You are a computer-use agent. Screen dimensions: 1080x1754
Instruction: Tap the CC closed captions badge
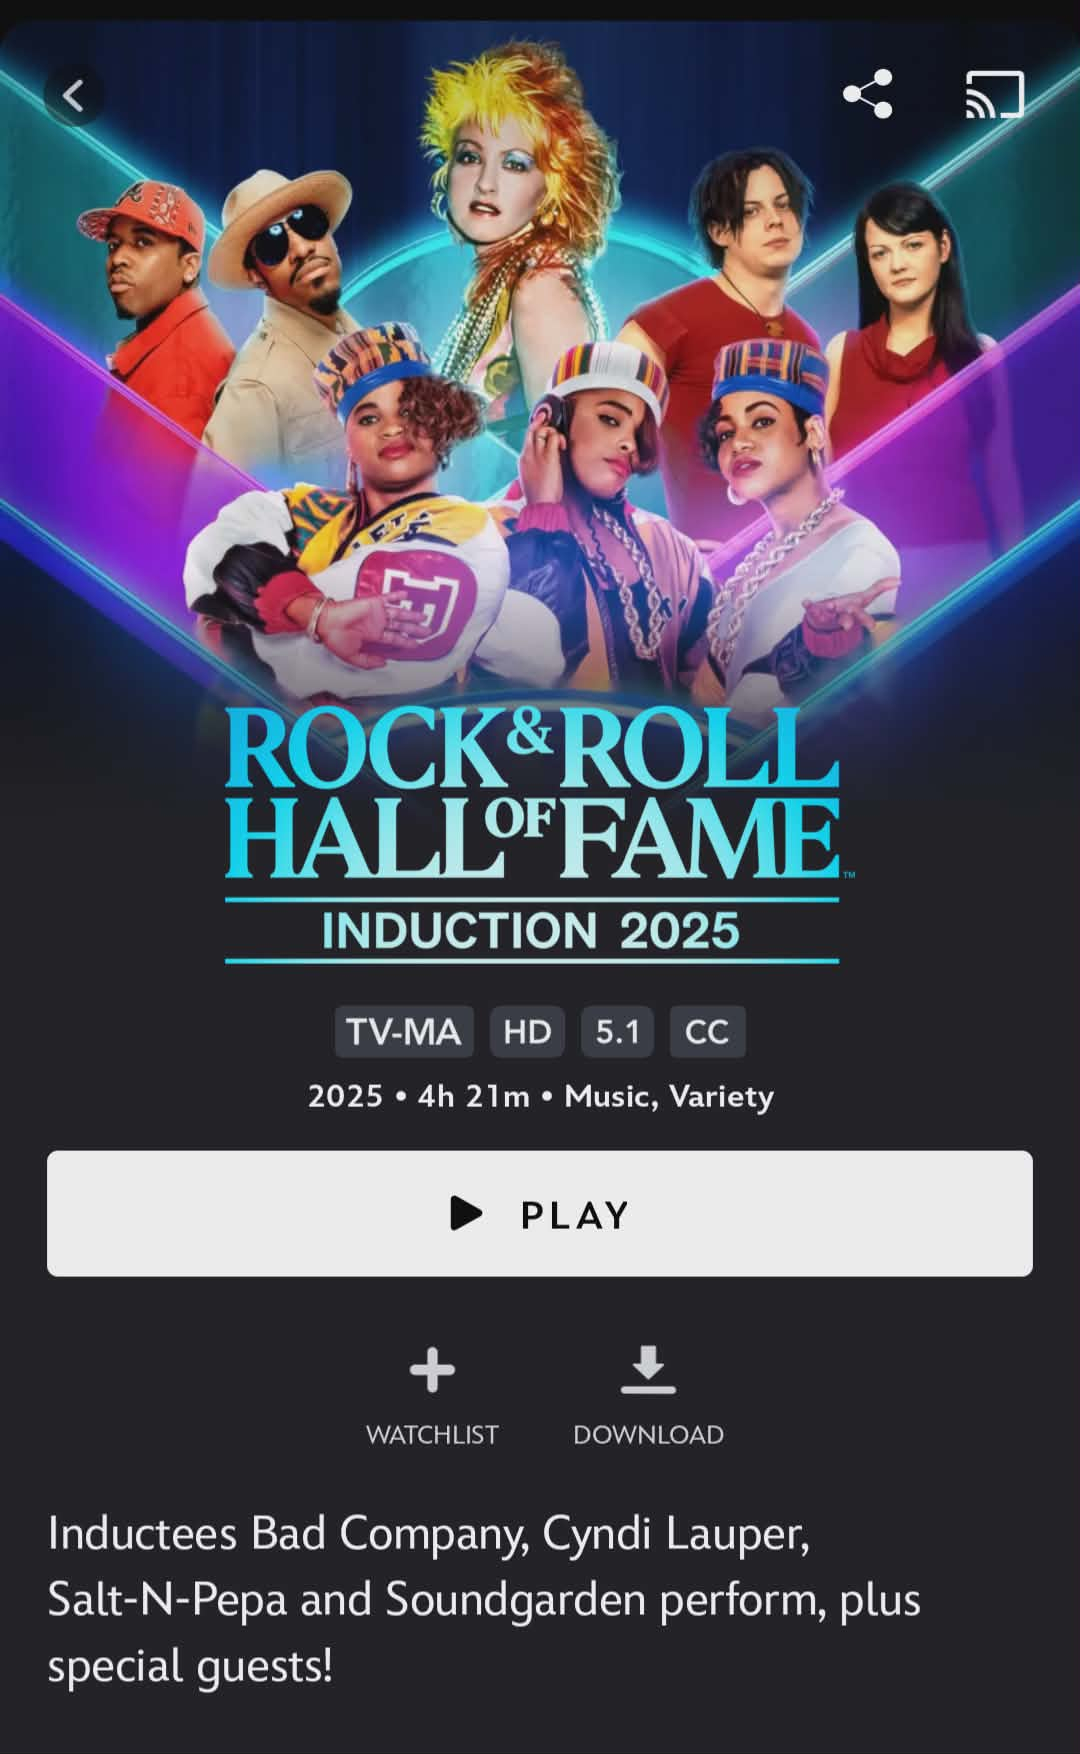tap(707, 1031)
